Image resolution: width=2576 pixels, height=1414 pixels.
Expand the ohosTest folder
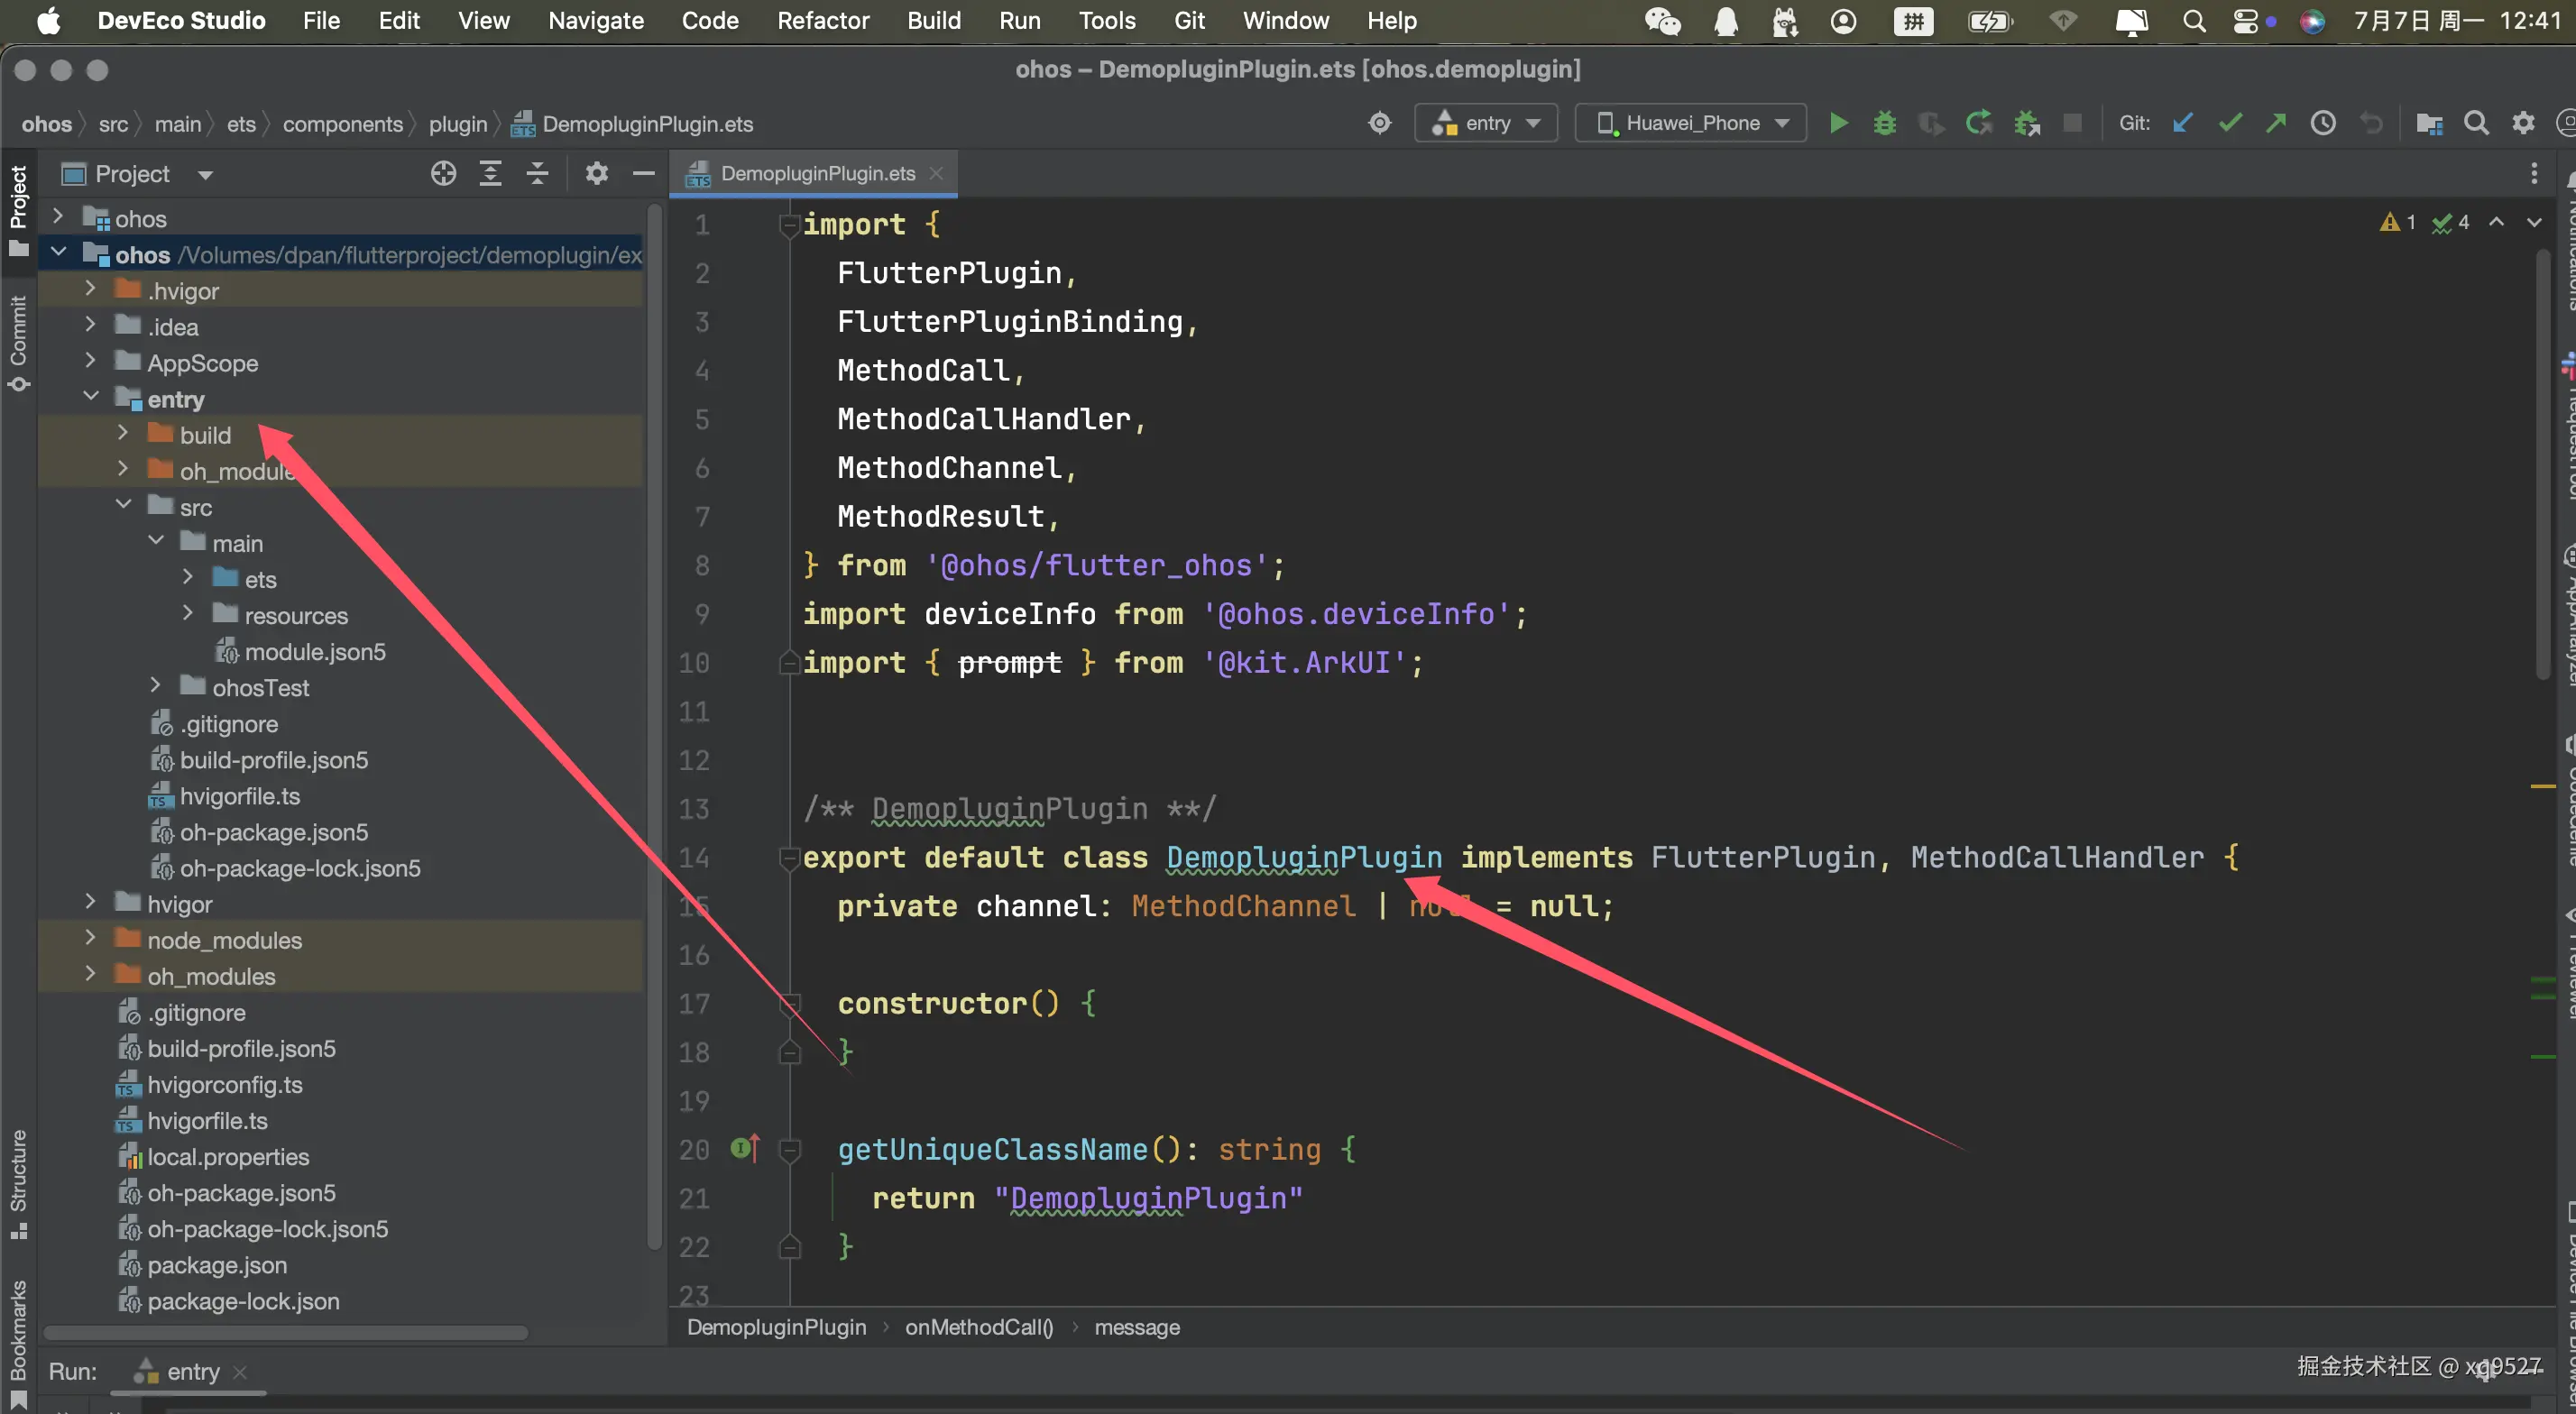tap(155, 686)
